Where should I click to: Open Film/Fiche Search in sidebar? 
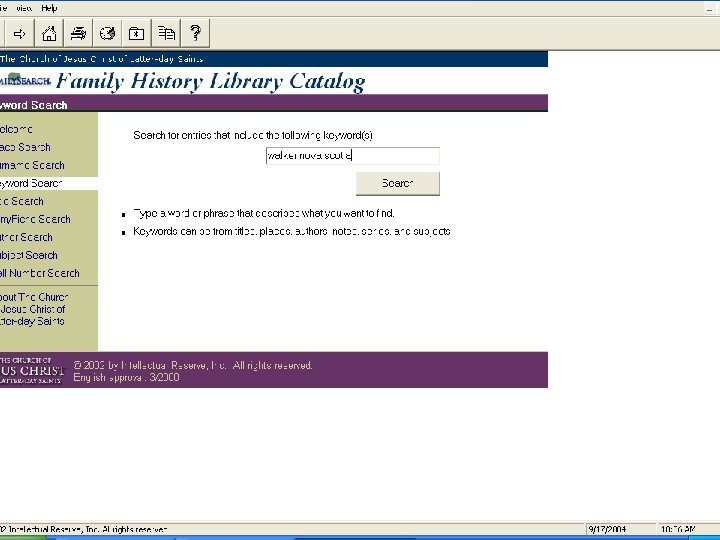click(x=35, y=219)
